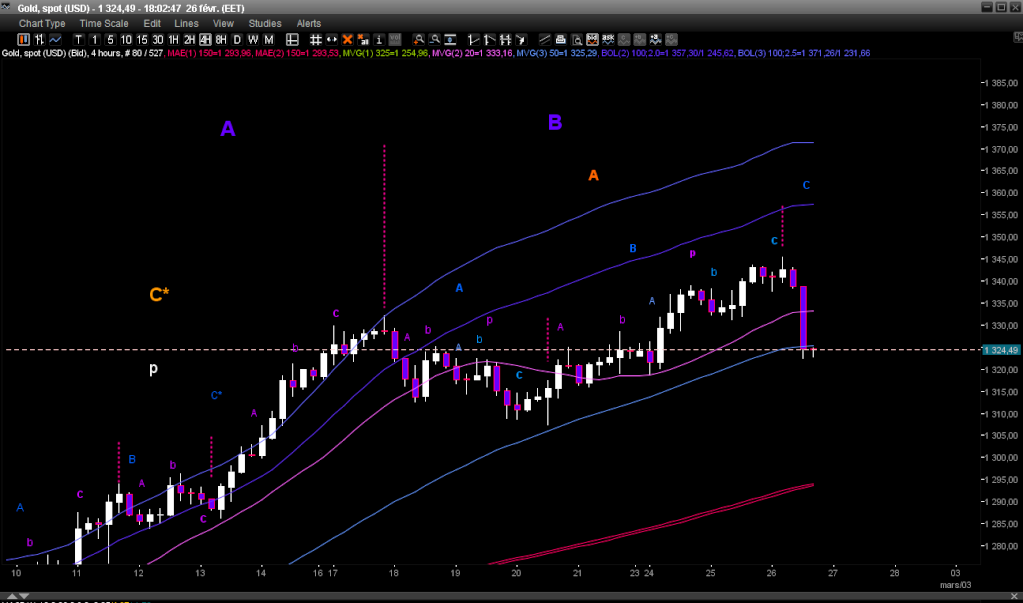The width and height of the screenshot is (1023, 603).
Task: Select the 30-minute timeframe button
Action: pos(157,39)
